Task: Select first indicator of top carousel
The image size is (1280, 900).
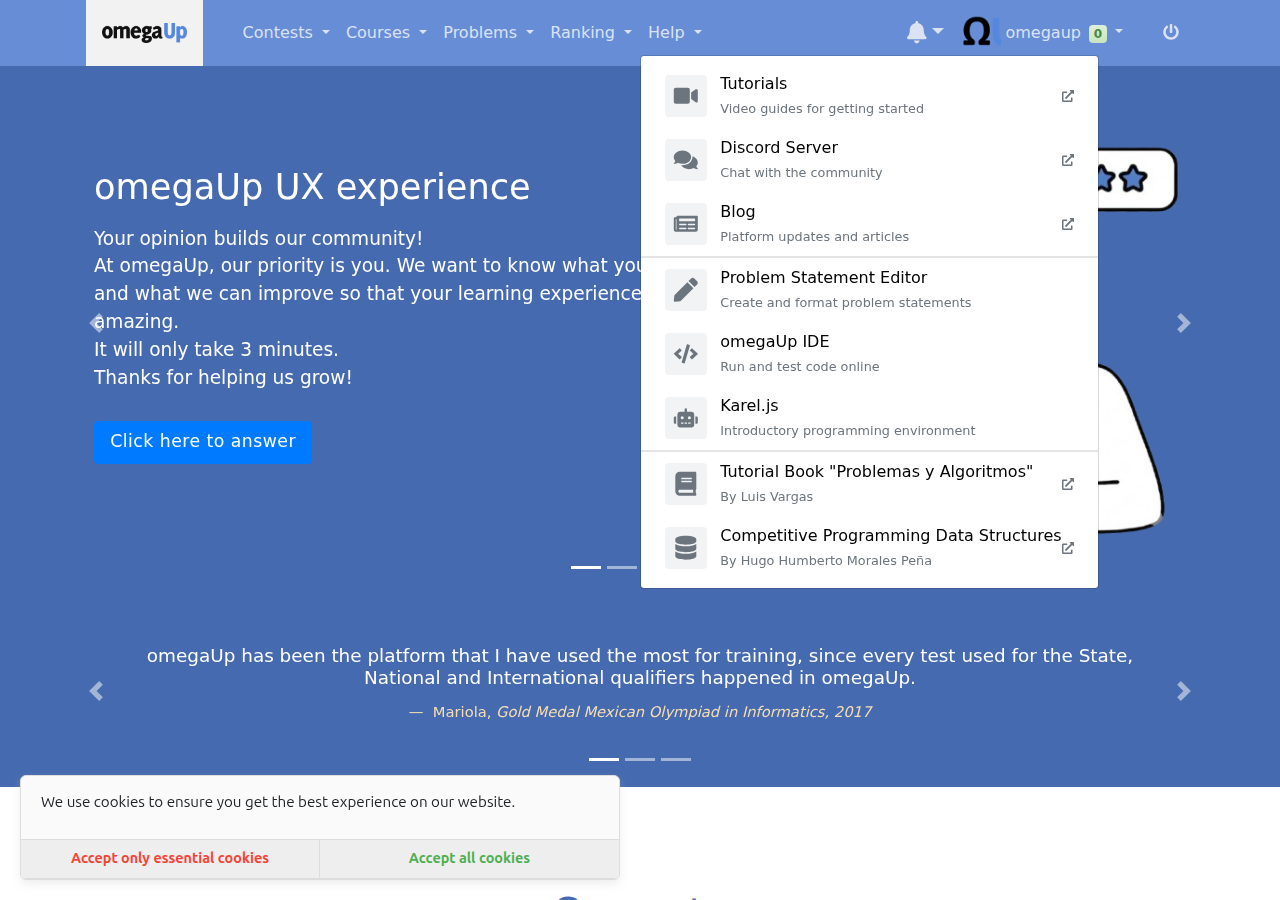Action: pos(586,567)
